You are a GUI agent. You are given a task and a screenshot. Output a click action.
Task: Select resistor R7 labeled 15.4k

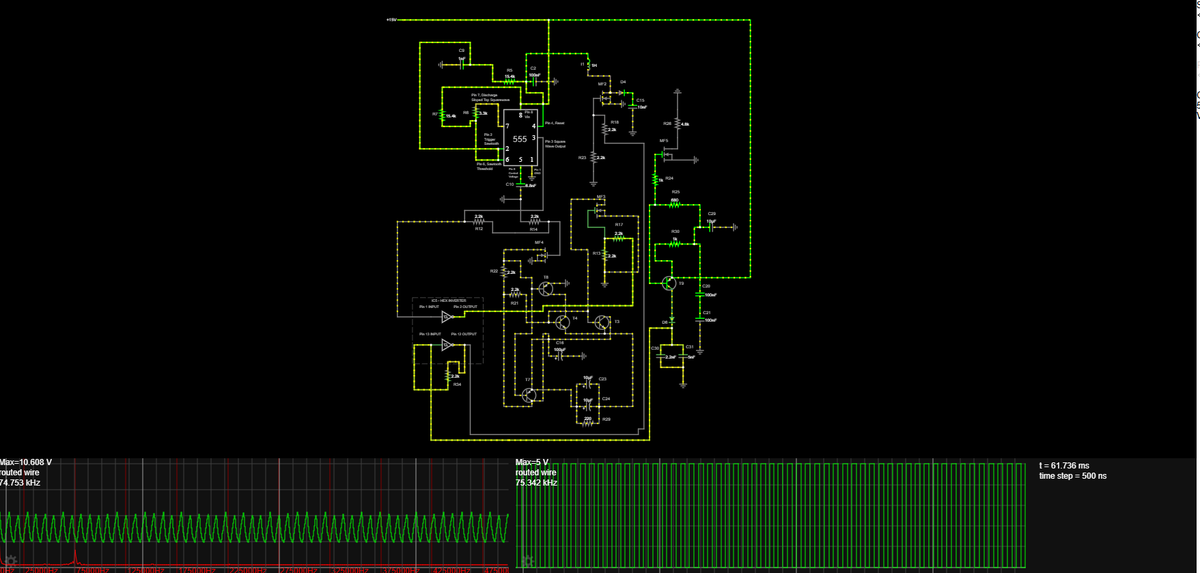click(444, 116)
